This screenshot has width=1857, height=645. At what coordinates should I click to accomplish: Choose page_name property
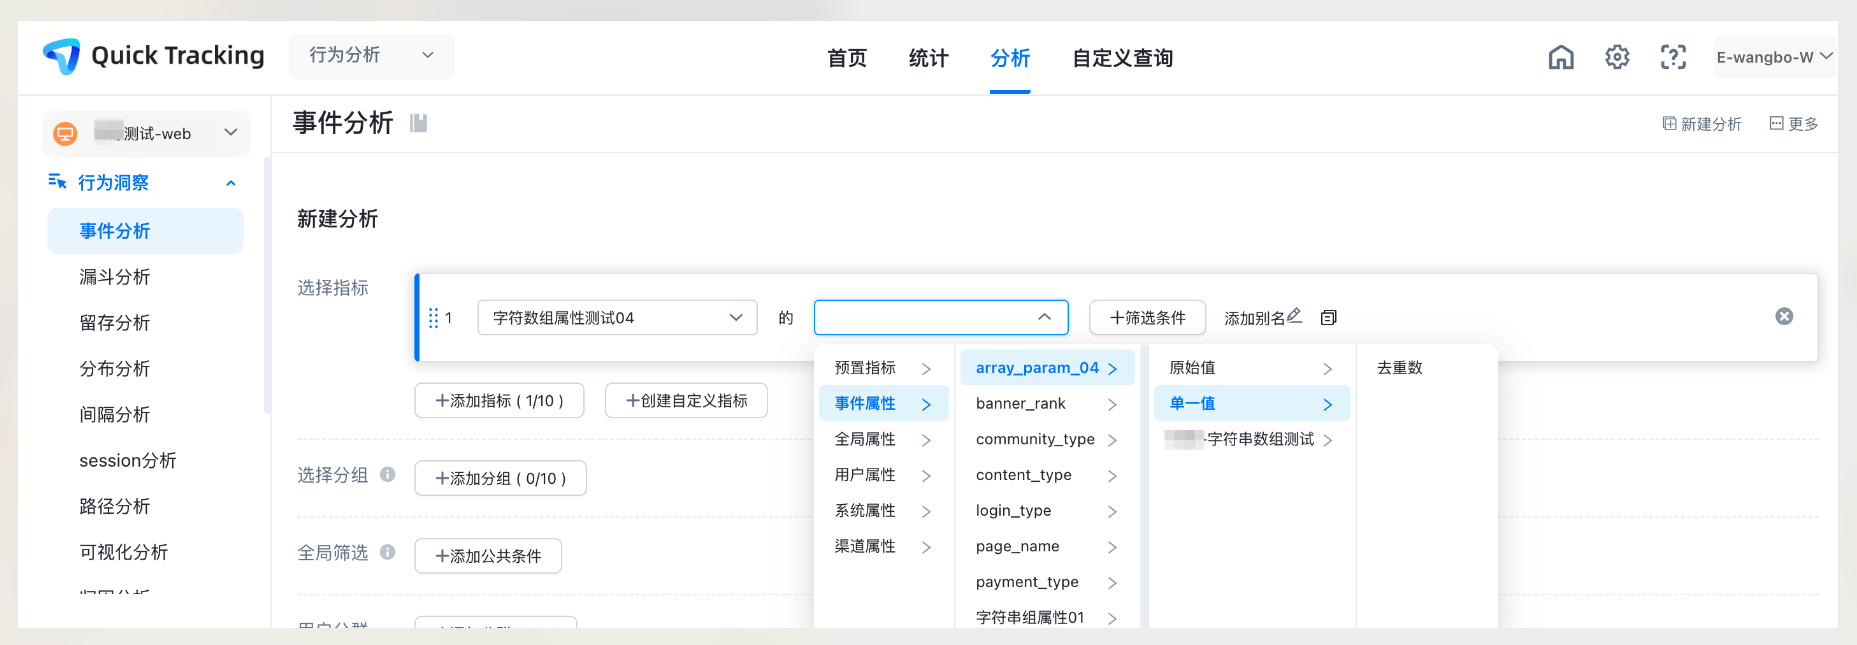(1047, 547)
